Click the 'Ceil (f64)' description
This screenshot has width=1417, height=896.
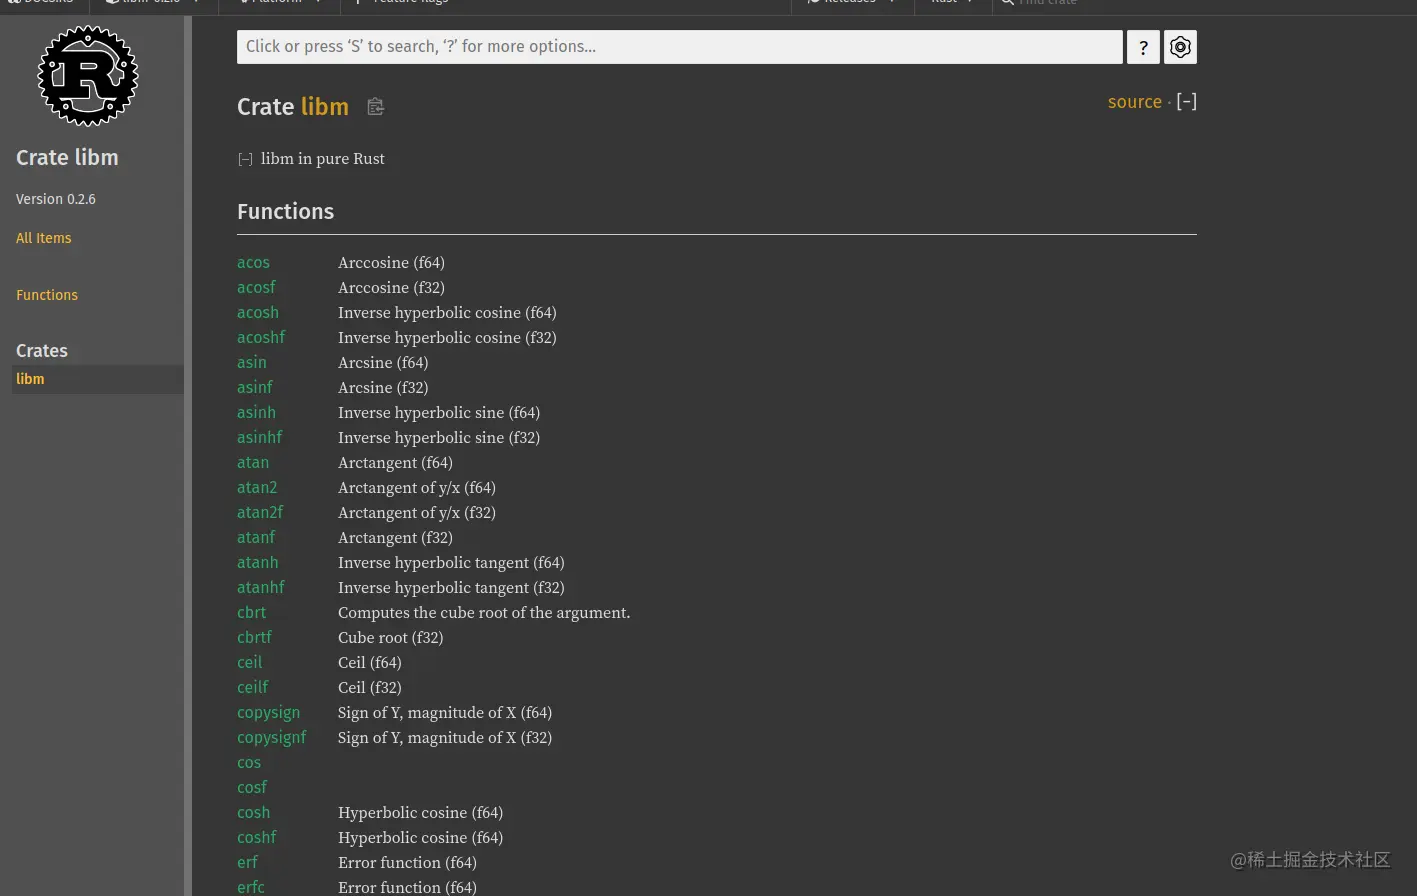[x=370, y=662]
